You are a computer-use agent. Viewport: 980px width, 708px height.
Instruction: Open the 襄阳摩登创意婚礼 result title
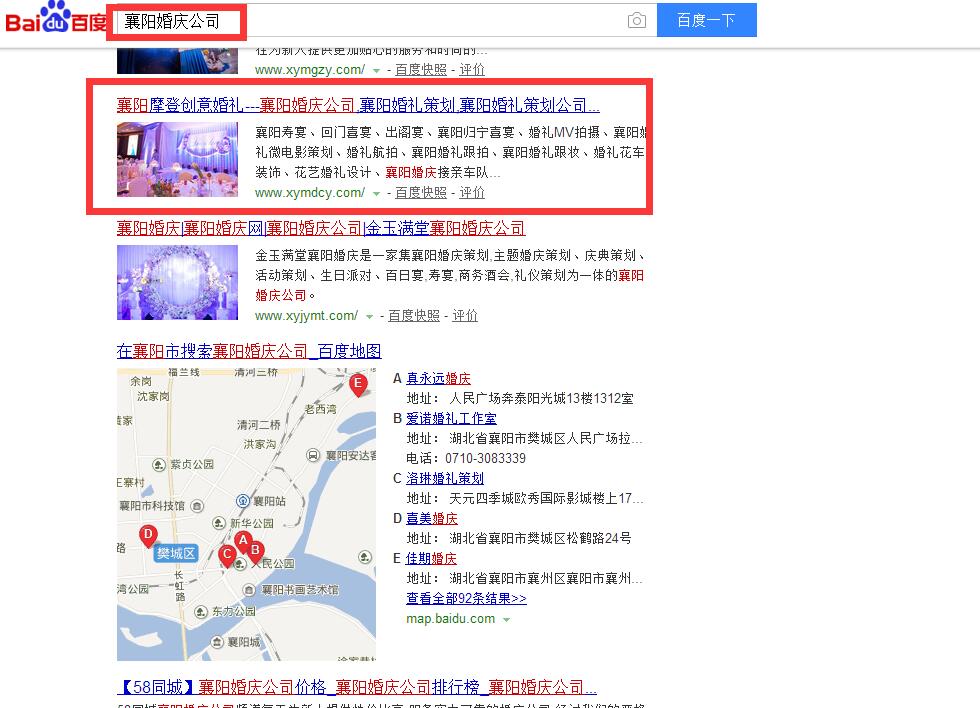pyautogui.click(x=358, y=105)
